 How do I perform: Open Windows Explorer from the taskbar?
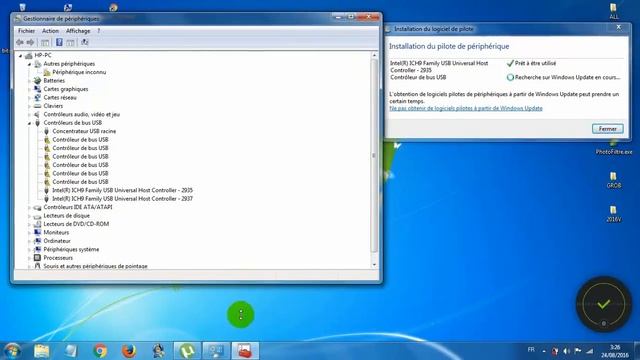coord(41,351)
